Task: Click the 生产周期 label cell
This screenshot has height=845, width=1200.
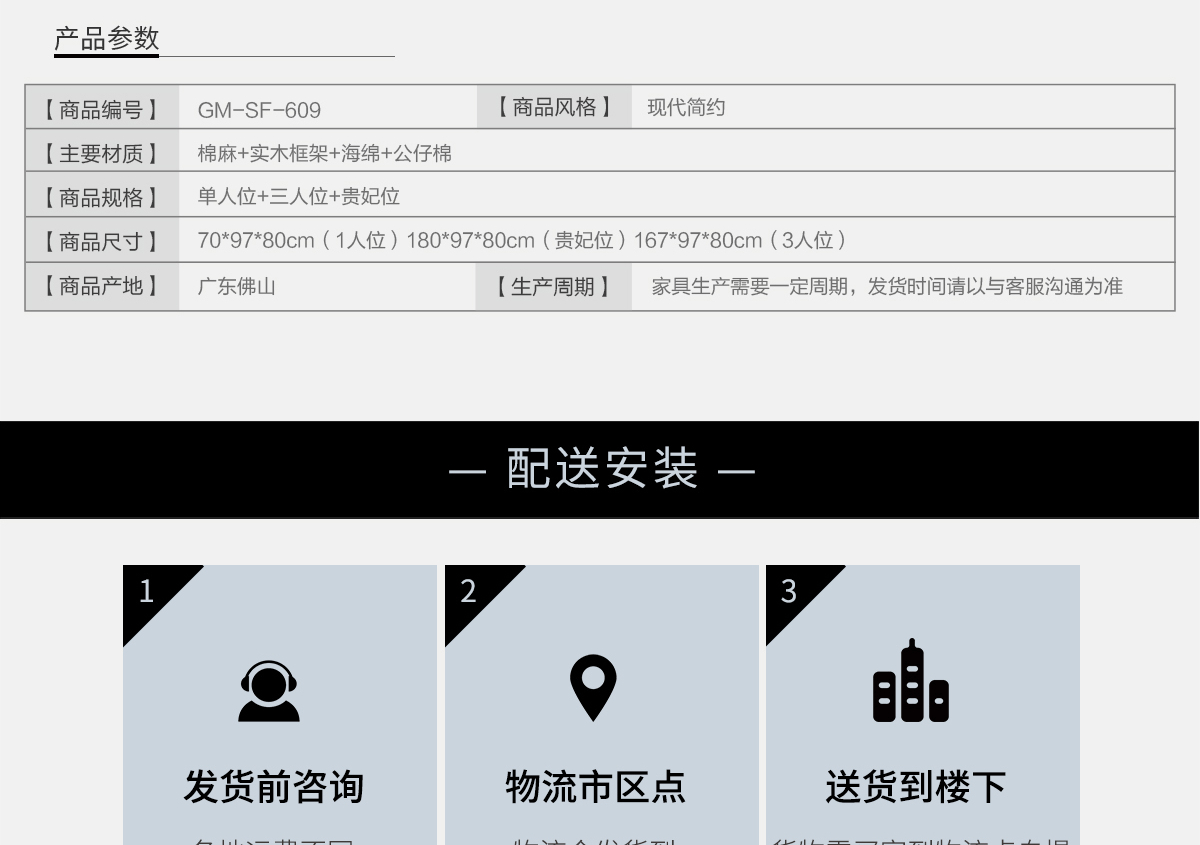Action: click(553, 287)
